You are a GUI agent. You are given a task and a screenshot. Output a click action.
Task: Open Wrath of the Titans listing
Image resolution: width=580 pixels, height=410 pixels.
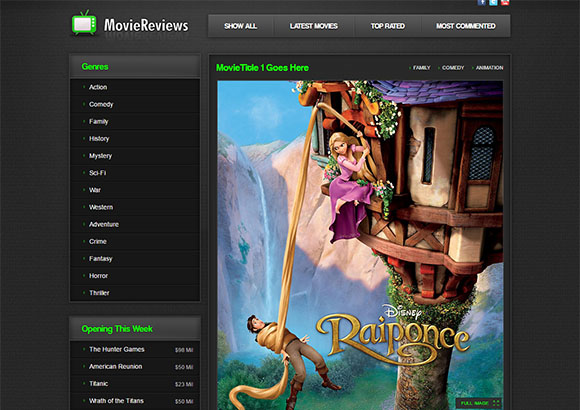point(116,401)
